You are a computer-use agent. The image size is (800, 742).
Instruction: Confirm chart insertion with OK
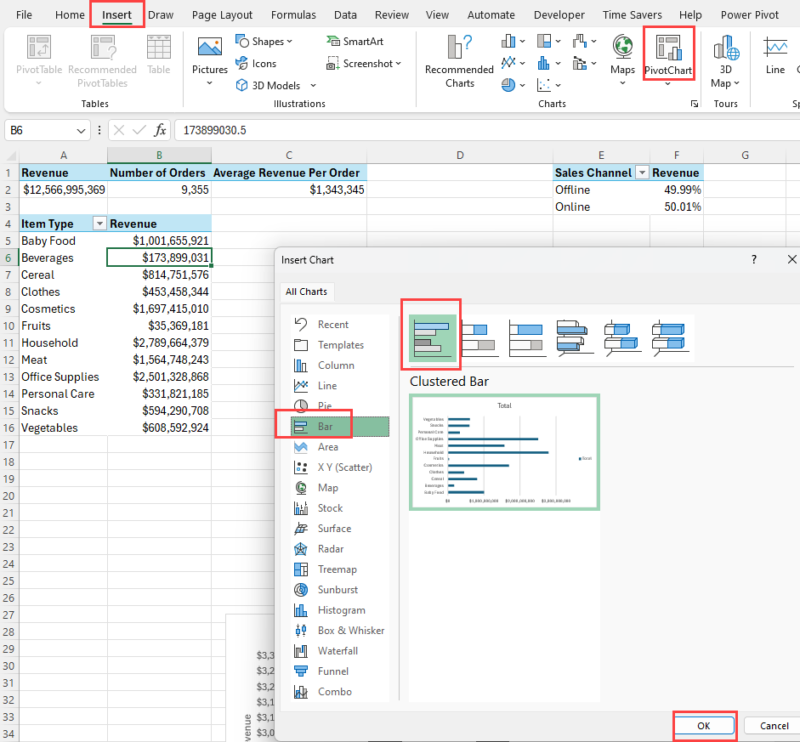pos(704,726)
